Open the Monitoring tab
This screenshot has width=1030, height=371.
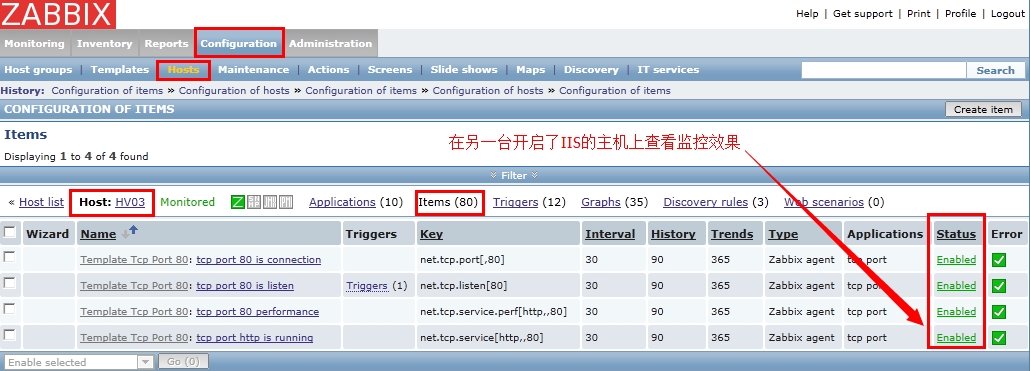click(35, 43)
